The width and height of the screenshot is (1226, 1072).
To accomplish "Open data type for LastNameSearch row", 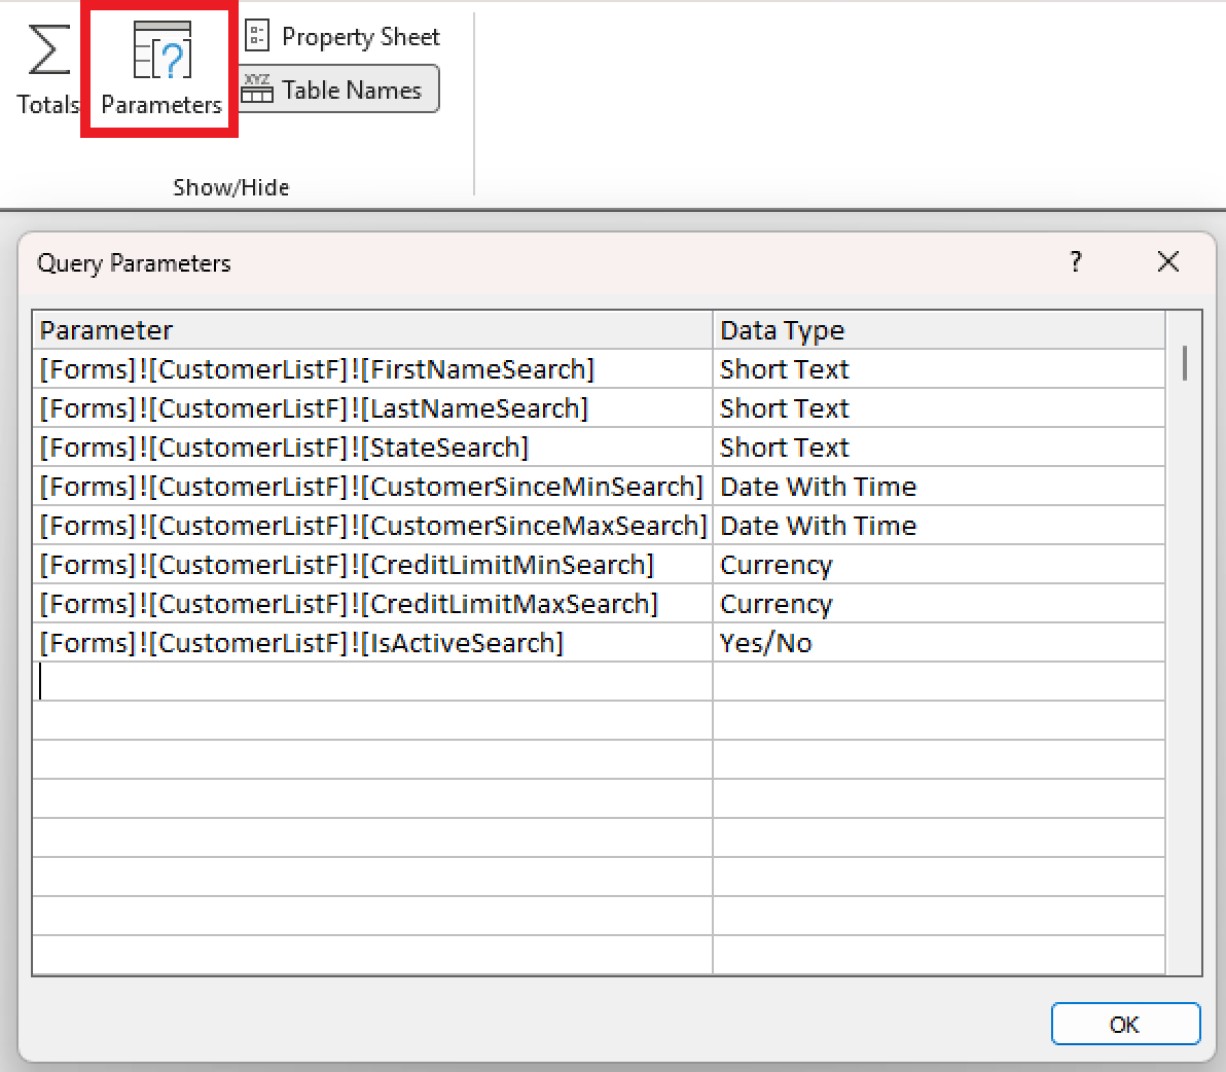I will pyautogui.click(x=939, y=408).
